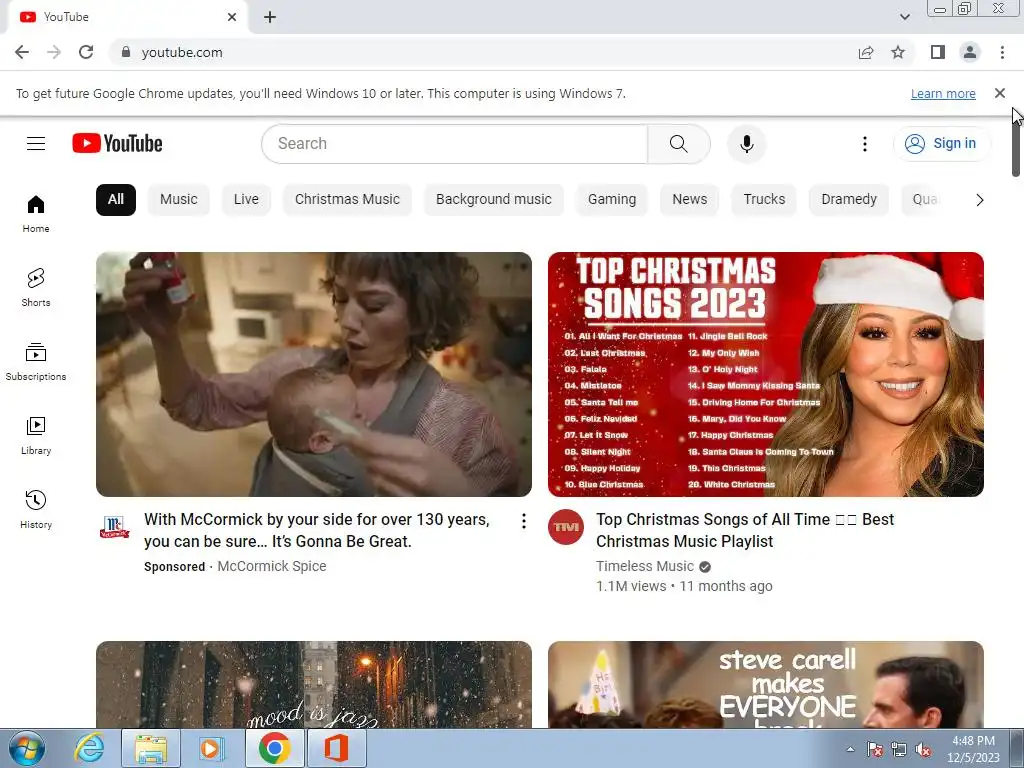
Task: Open History in sidebar
Action: [x=36, y=509]
